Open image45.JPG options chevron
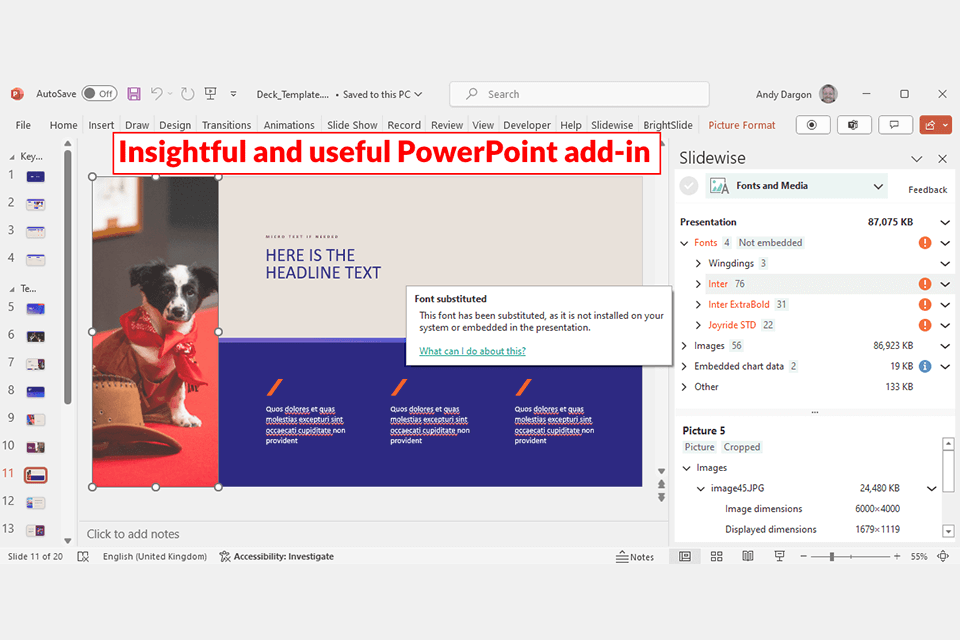 (931, 489)
